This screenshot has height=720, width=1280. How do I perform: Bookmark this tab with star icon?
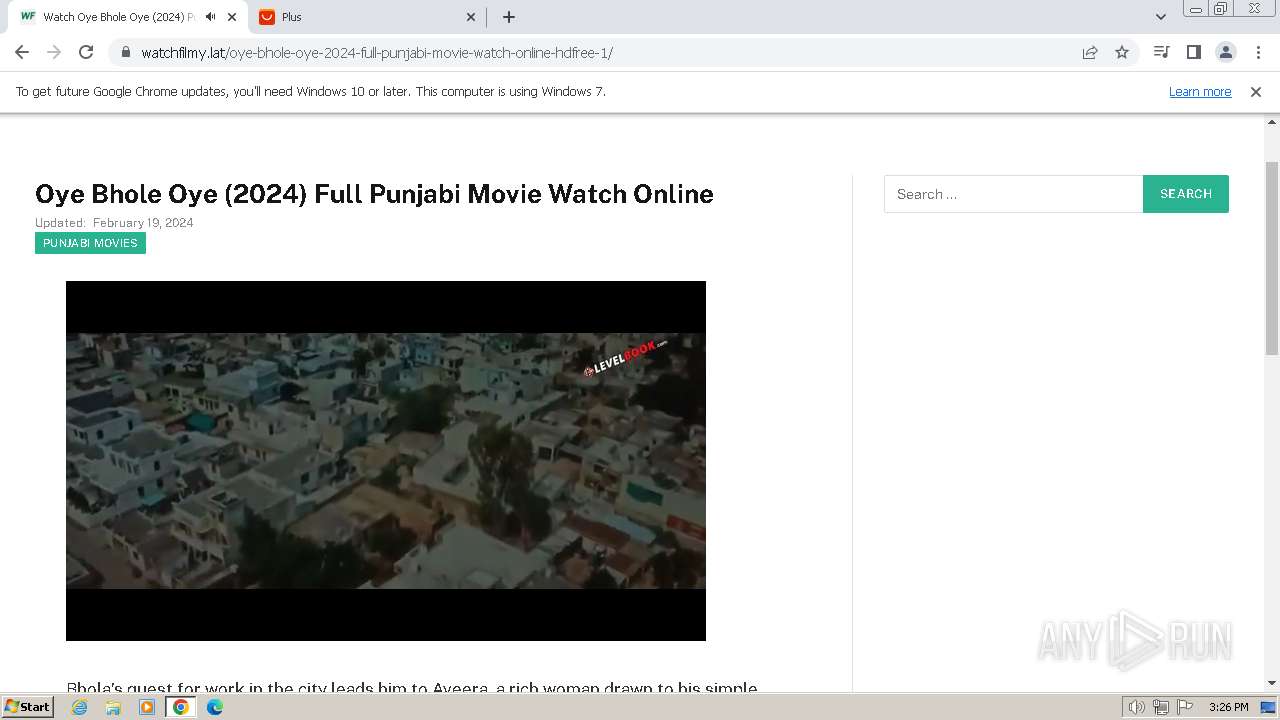click(1122, 52)
